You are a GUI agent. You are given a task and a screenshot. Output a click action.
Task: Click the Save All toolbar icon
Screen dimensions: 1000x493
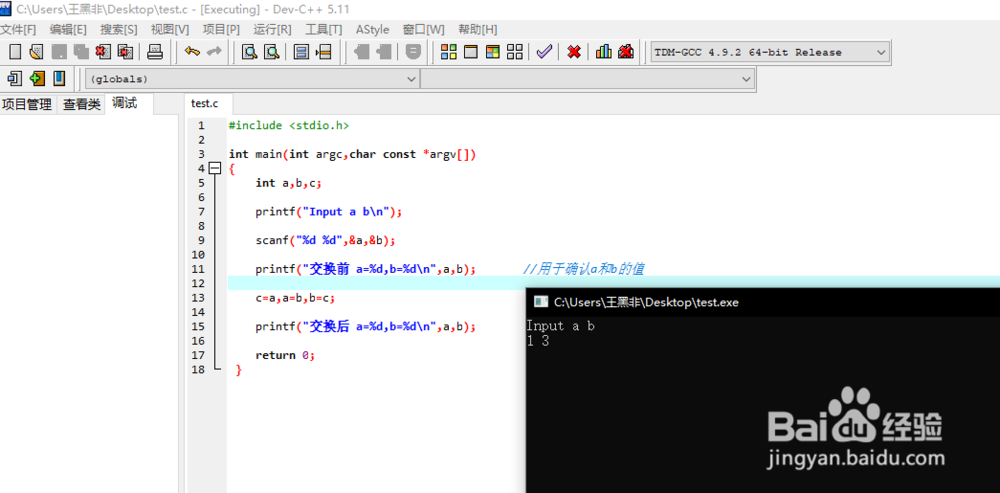click(81, 52)
